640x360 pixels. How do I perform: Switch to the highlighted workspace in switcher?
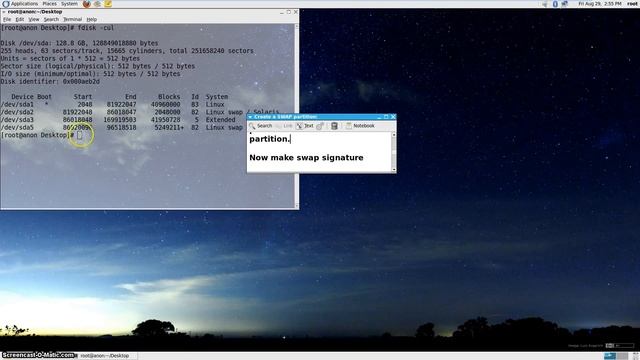[610, 356]
